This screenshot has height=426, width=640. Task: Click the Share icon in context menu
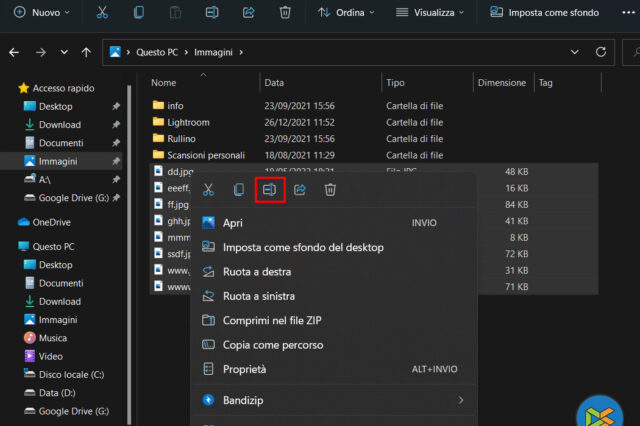[299, 189]
